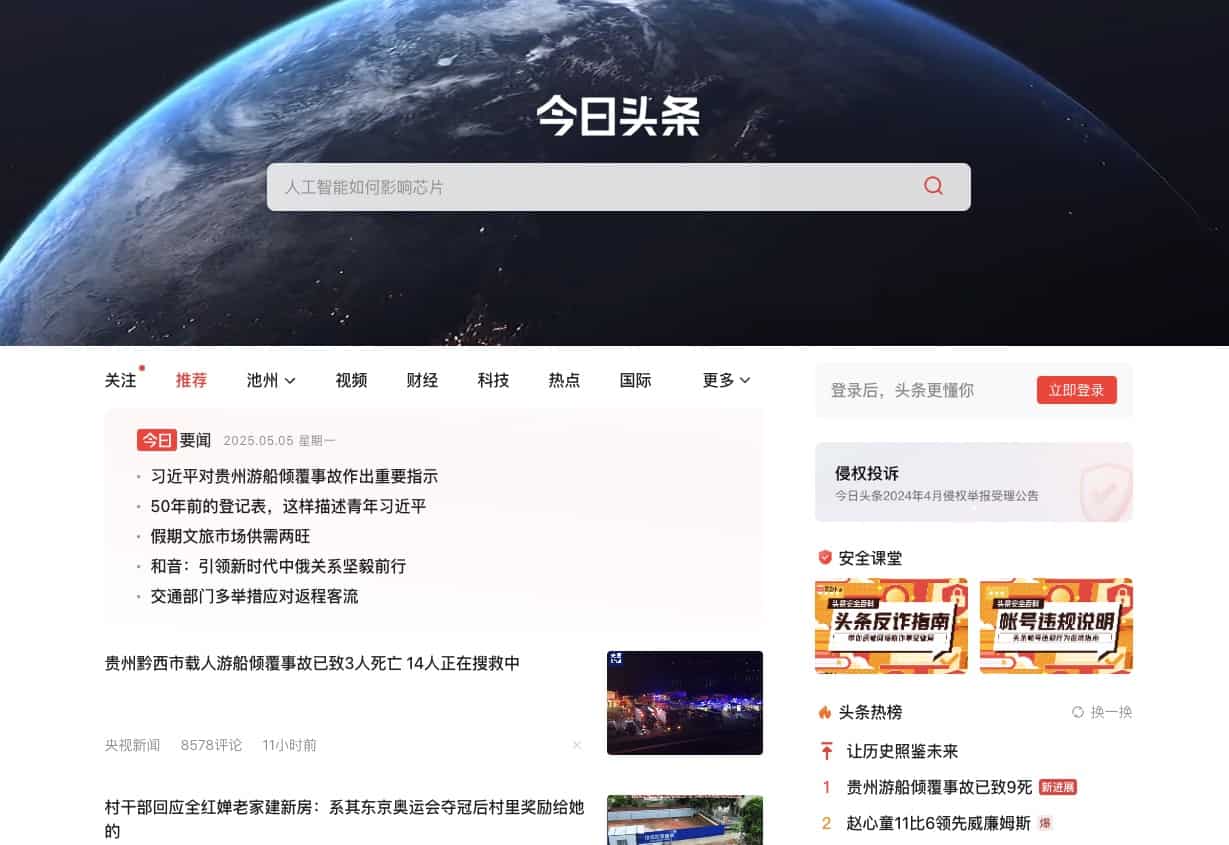The height and width of the screenshot is (845, 1229).
Task: Click the 新进展 badge on hot item
Action: [x=1057, y=787]
